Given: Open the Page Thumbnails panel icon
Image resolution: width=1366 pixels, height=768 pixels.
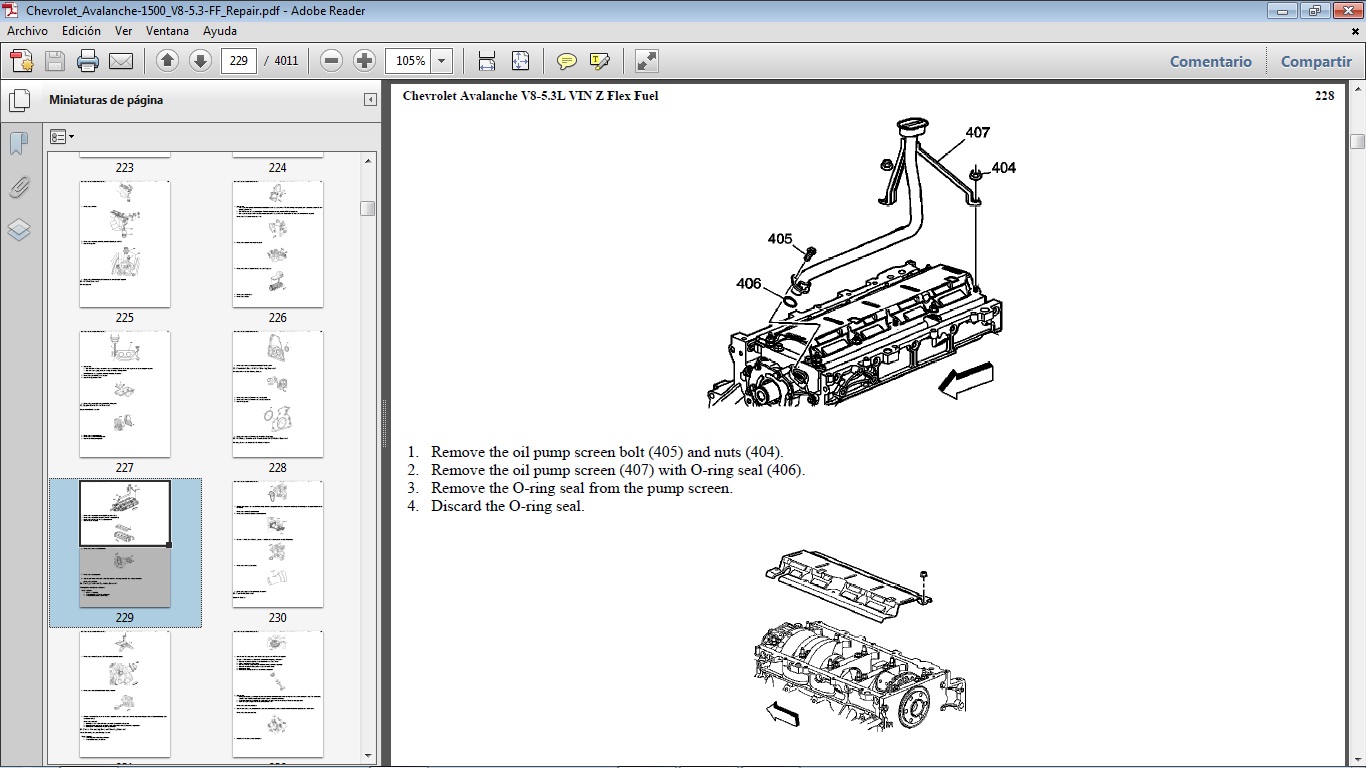Looking at the screenshot, I should pyautogui.click(x=19, y=99).
